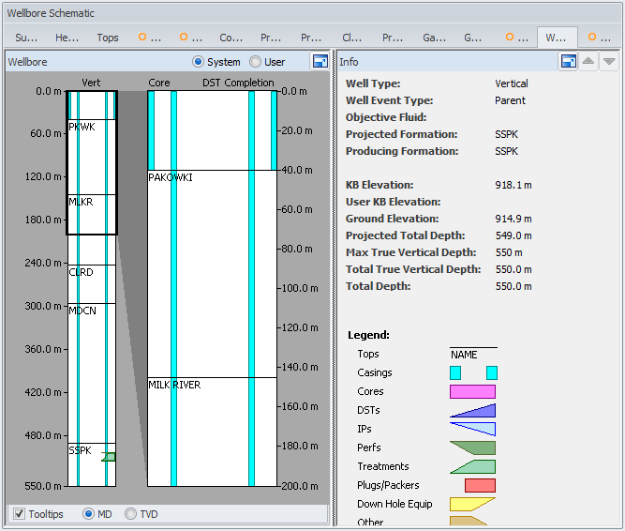Click the pink Cores legend swatch

click(x=473, y=391)
